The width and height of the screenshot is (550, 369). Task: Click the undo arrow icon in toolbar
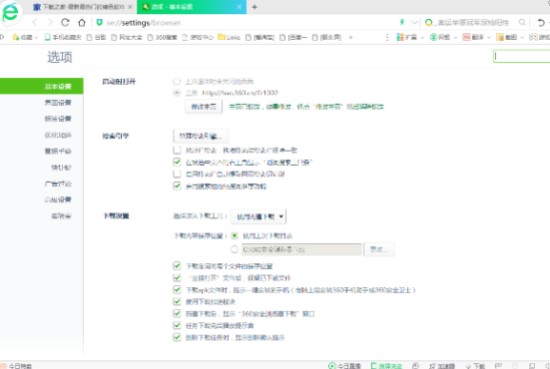pos(541,23)
